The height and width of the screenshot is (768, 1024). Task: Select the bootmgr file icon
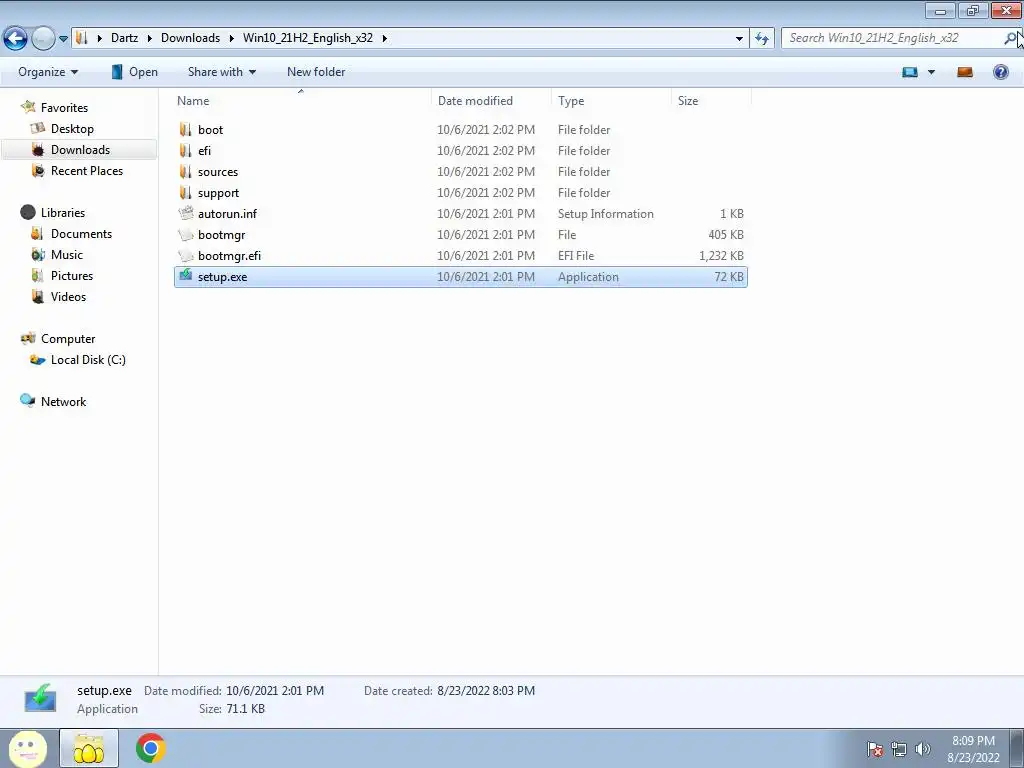click(186, 234)
